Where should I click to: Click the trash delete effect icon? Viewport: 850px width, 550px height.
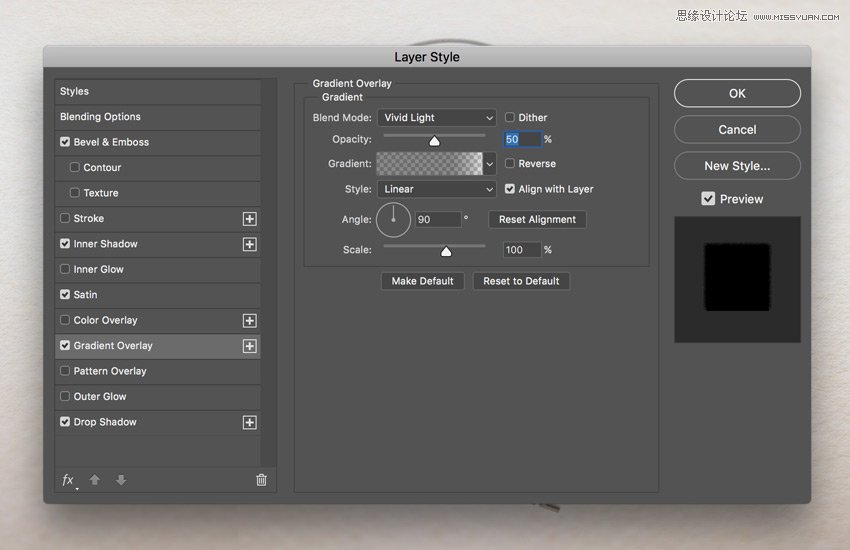click(261, 480)
